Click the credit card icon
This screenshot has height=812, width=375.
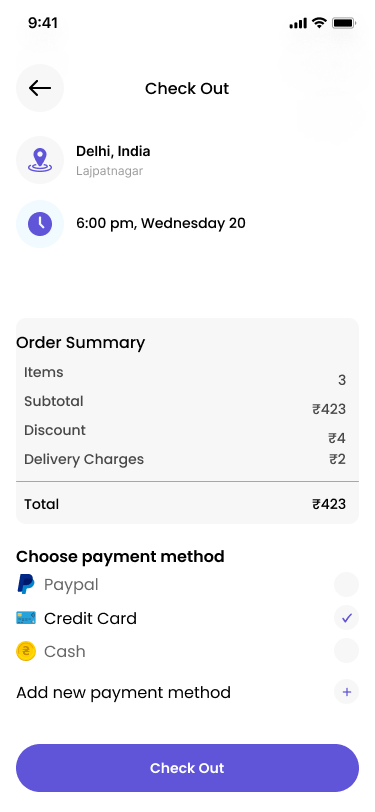[x=26, y=618]
